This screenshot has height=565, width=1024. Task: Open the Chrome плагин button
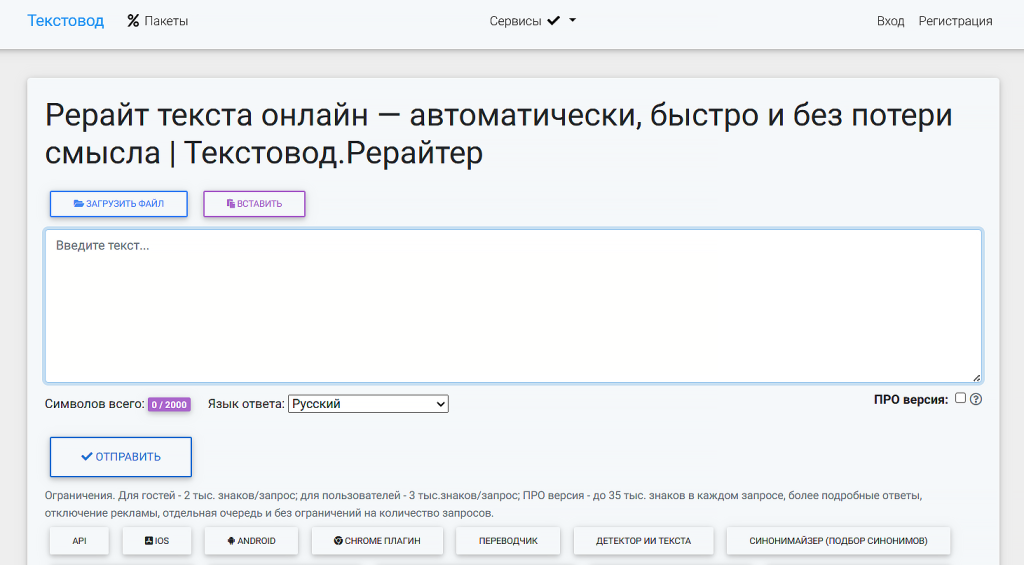[x=377, y=541]
